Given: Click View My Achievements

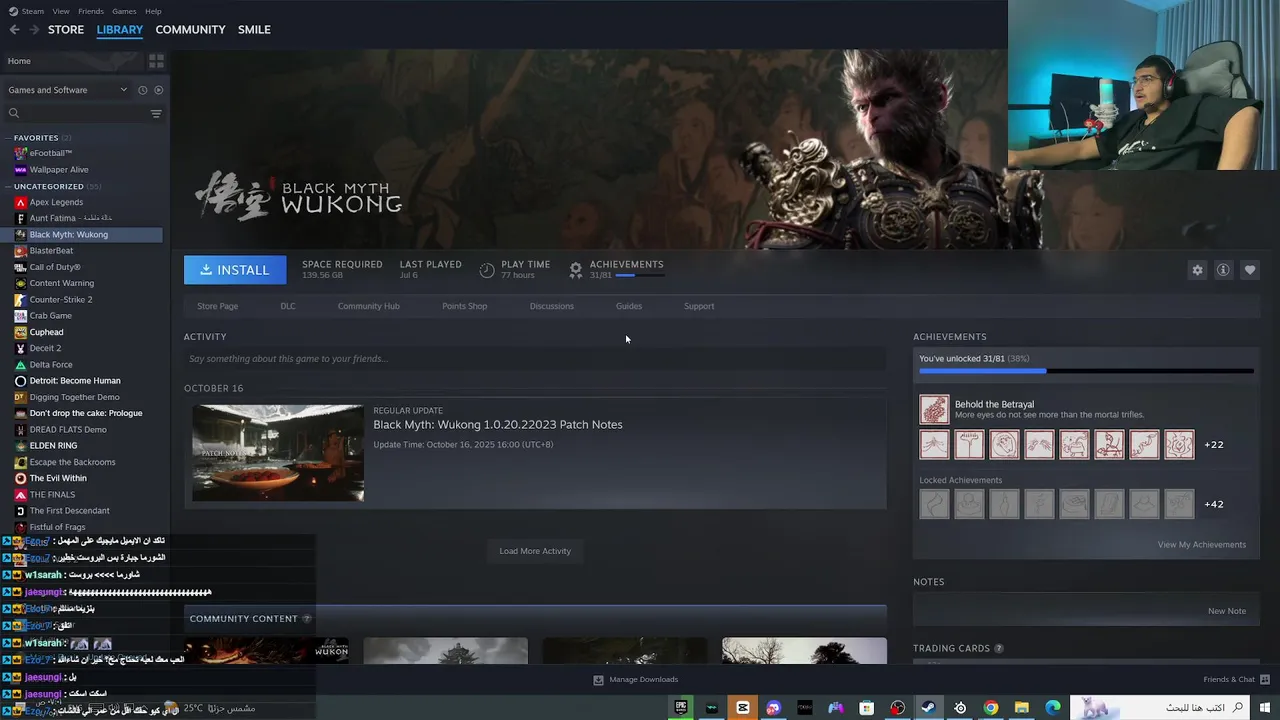Looking at the screenshot, I should [1202, 545].
